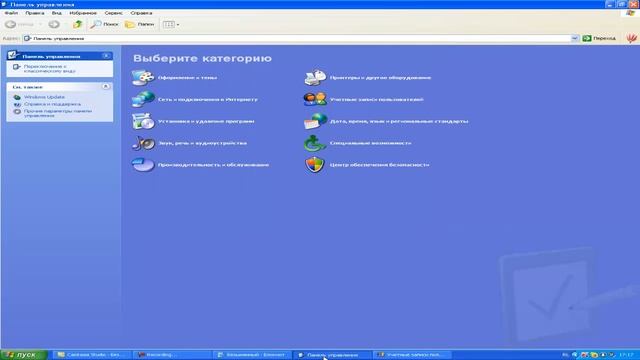The height and width of the screenshot is (360, 640).
Task: Click the Прочие параметры panel icon
Action: [x=17, y=111]
